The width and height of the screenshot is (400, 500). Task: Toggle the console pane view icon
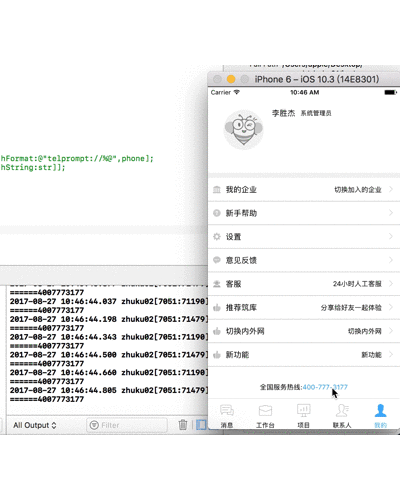pyautogui.click(x=201, y=425)
